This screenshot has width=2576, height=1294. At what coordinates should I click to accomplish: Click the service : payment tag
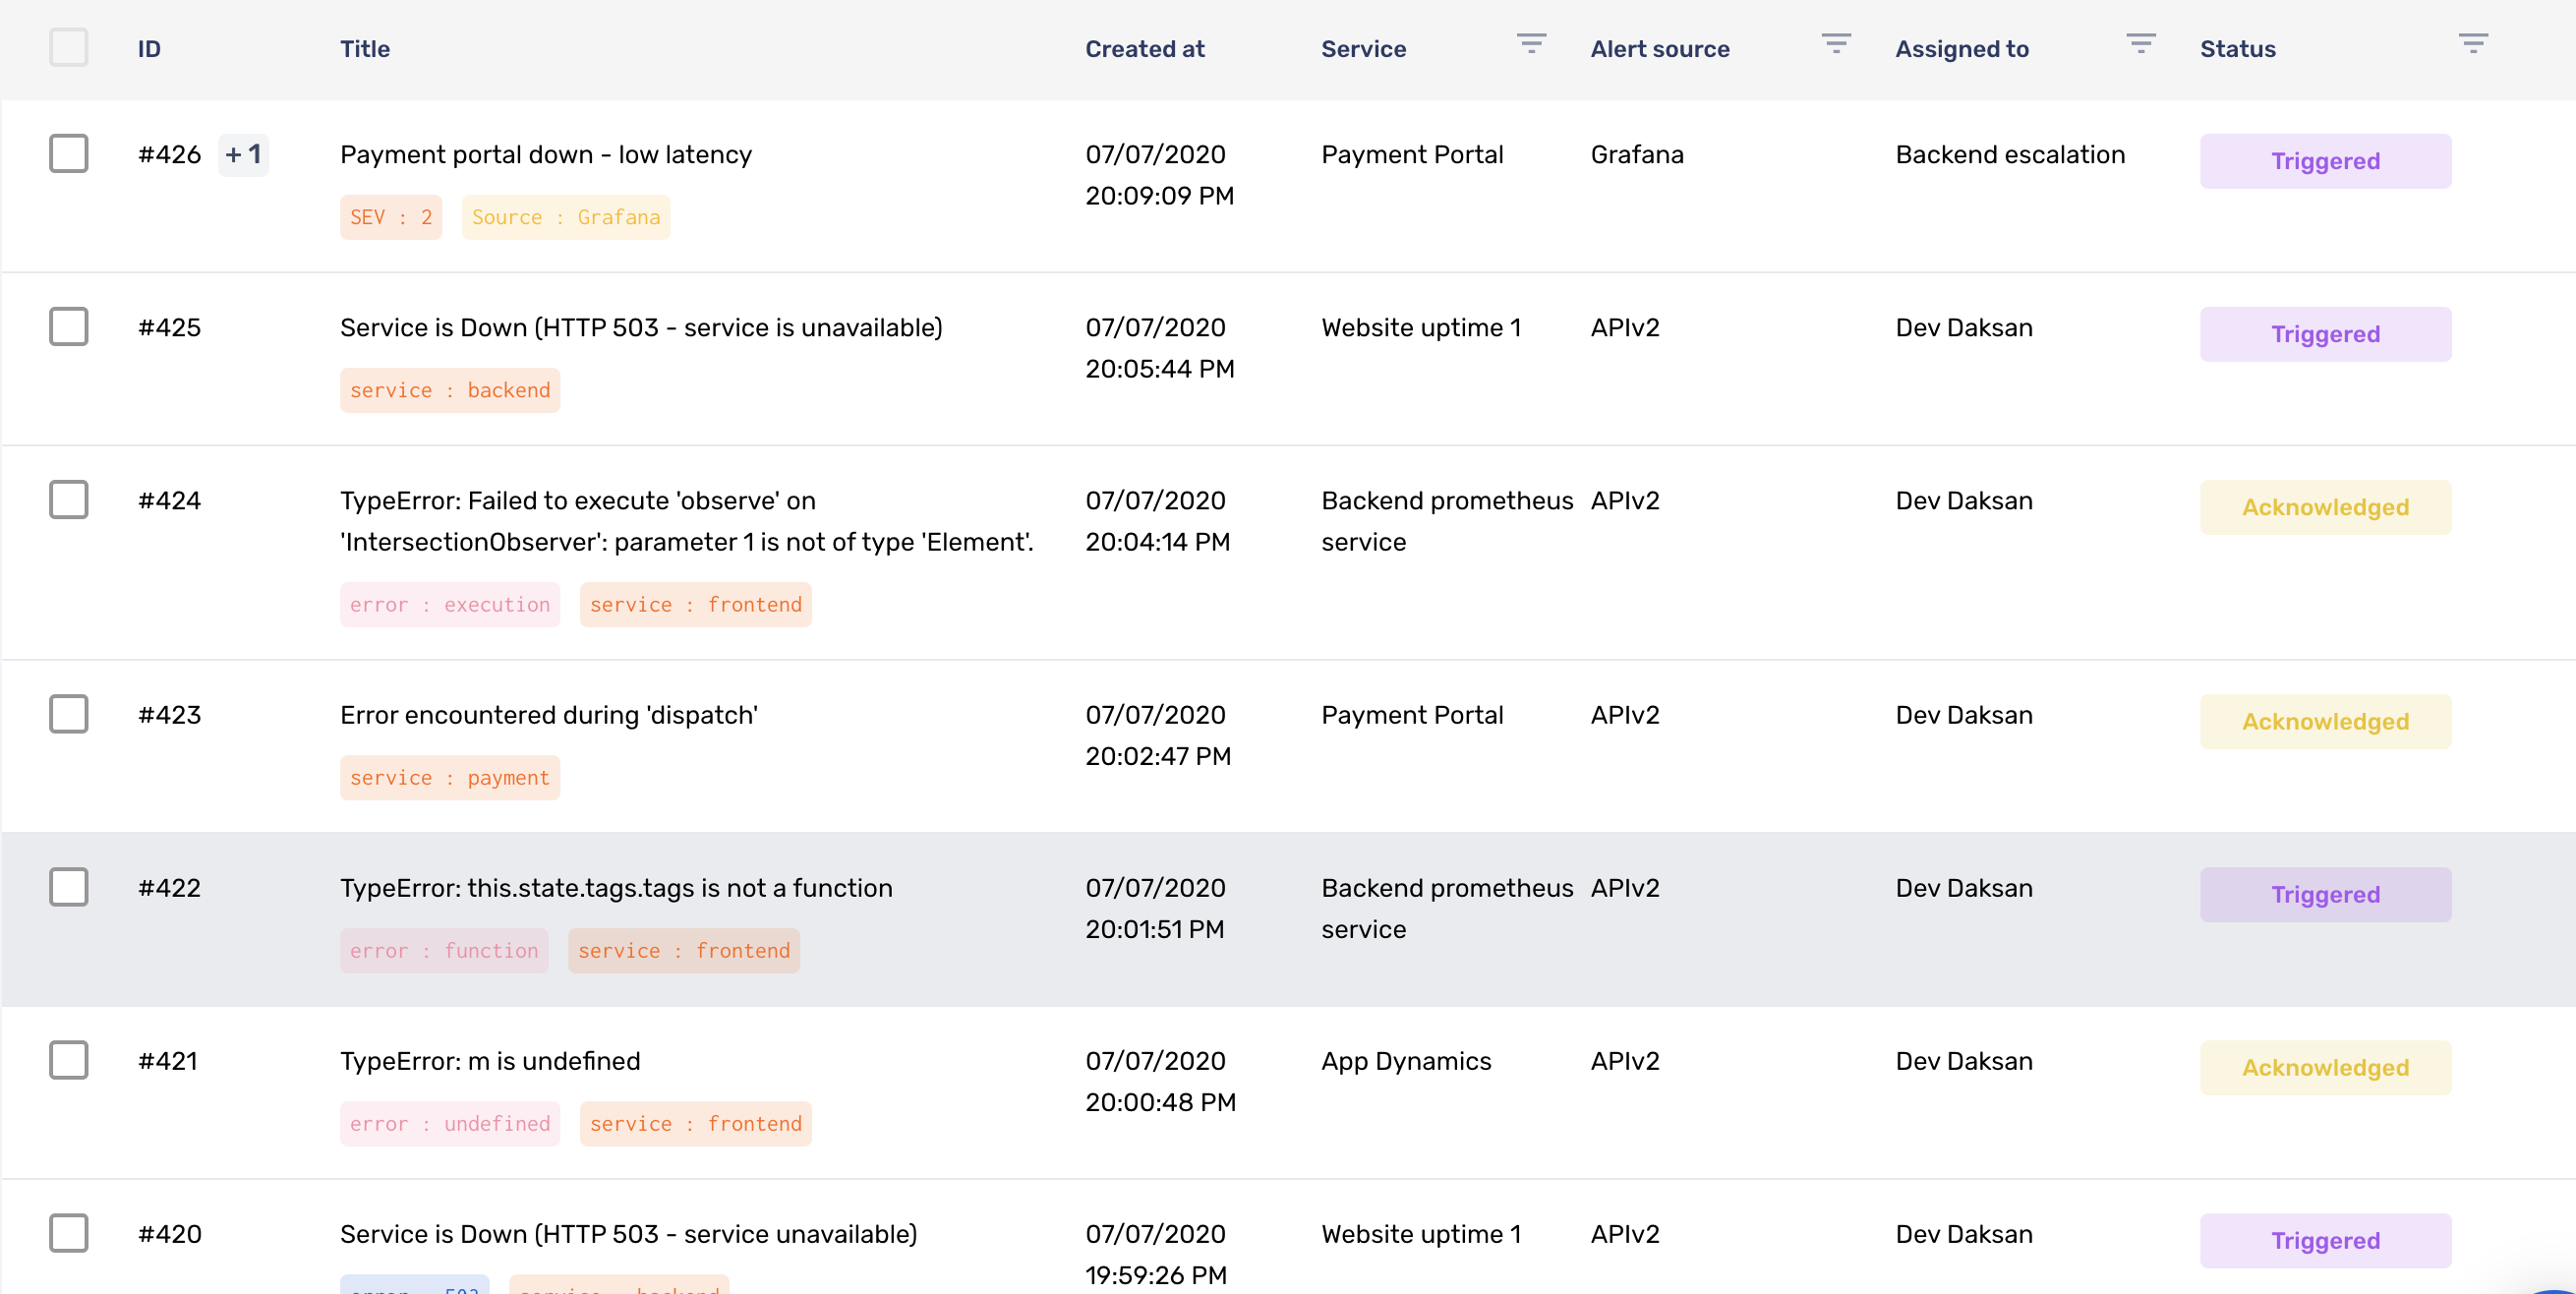449,777
